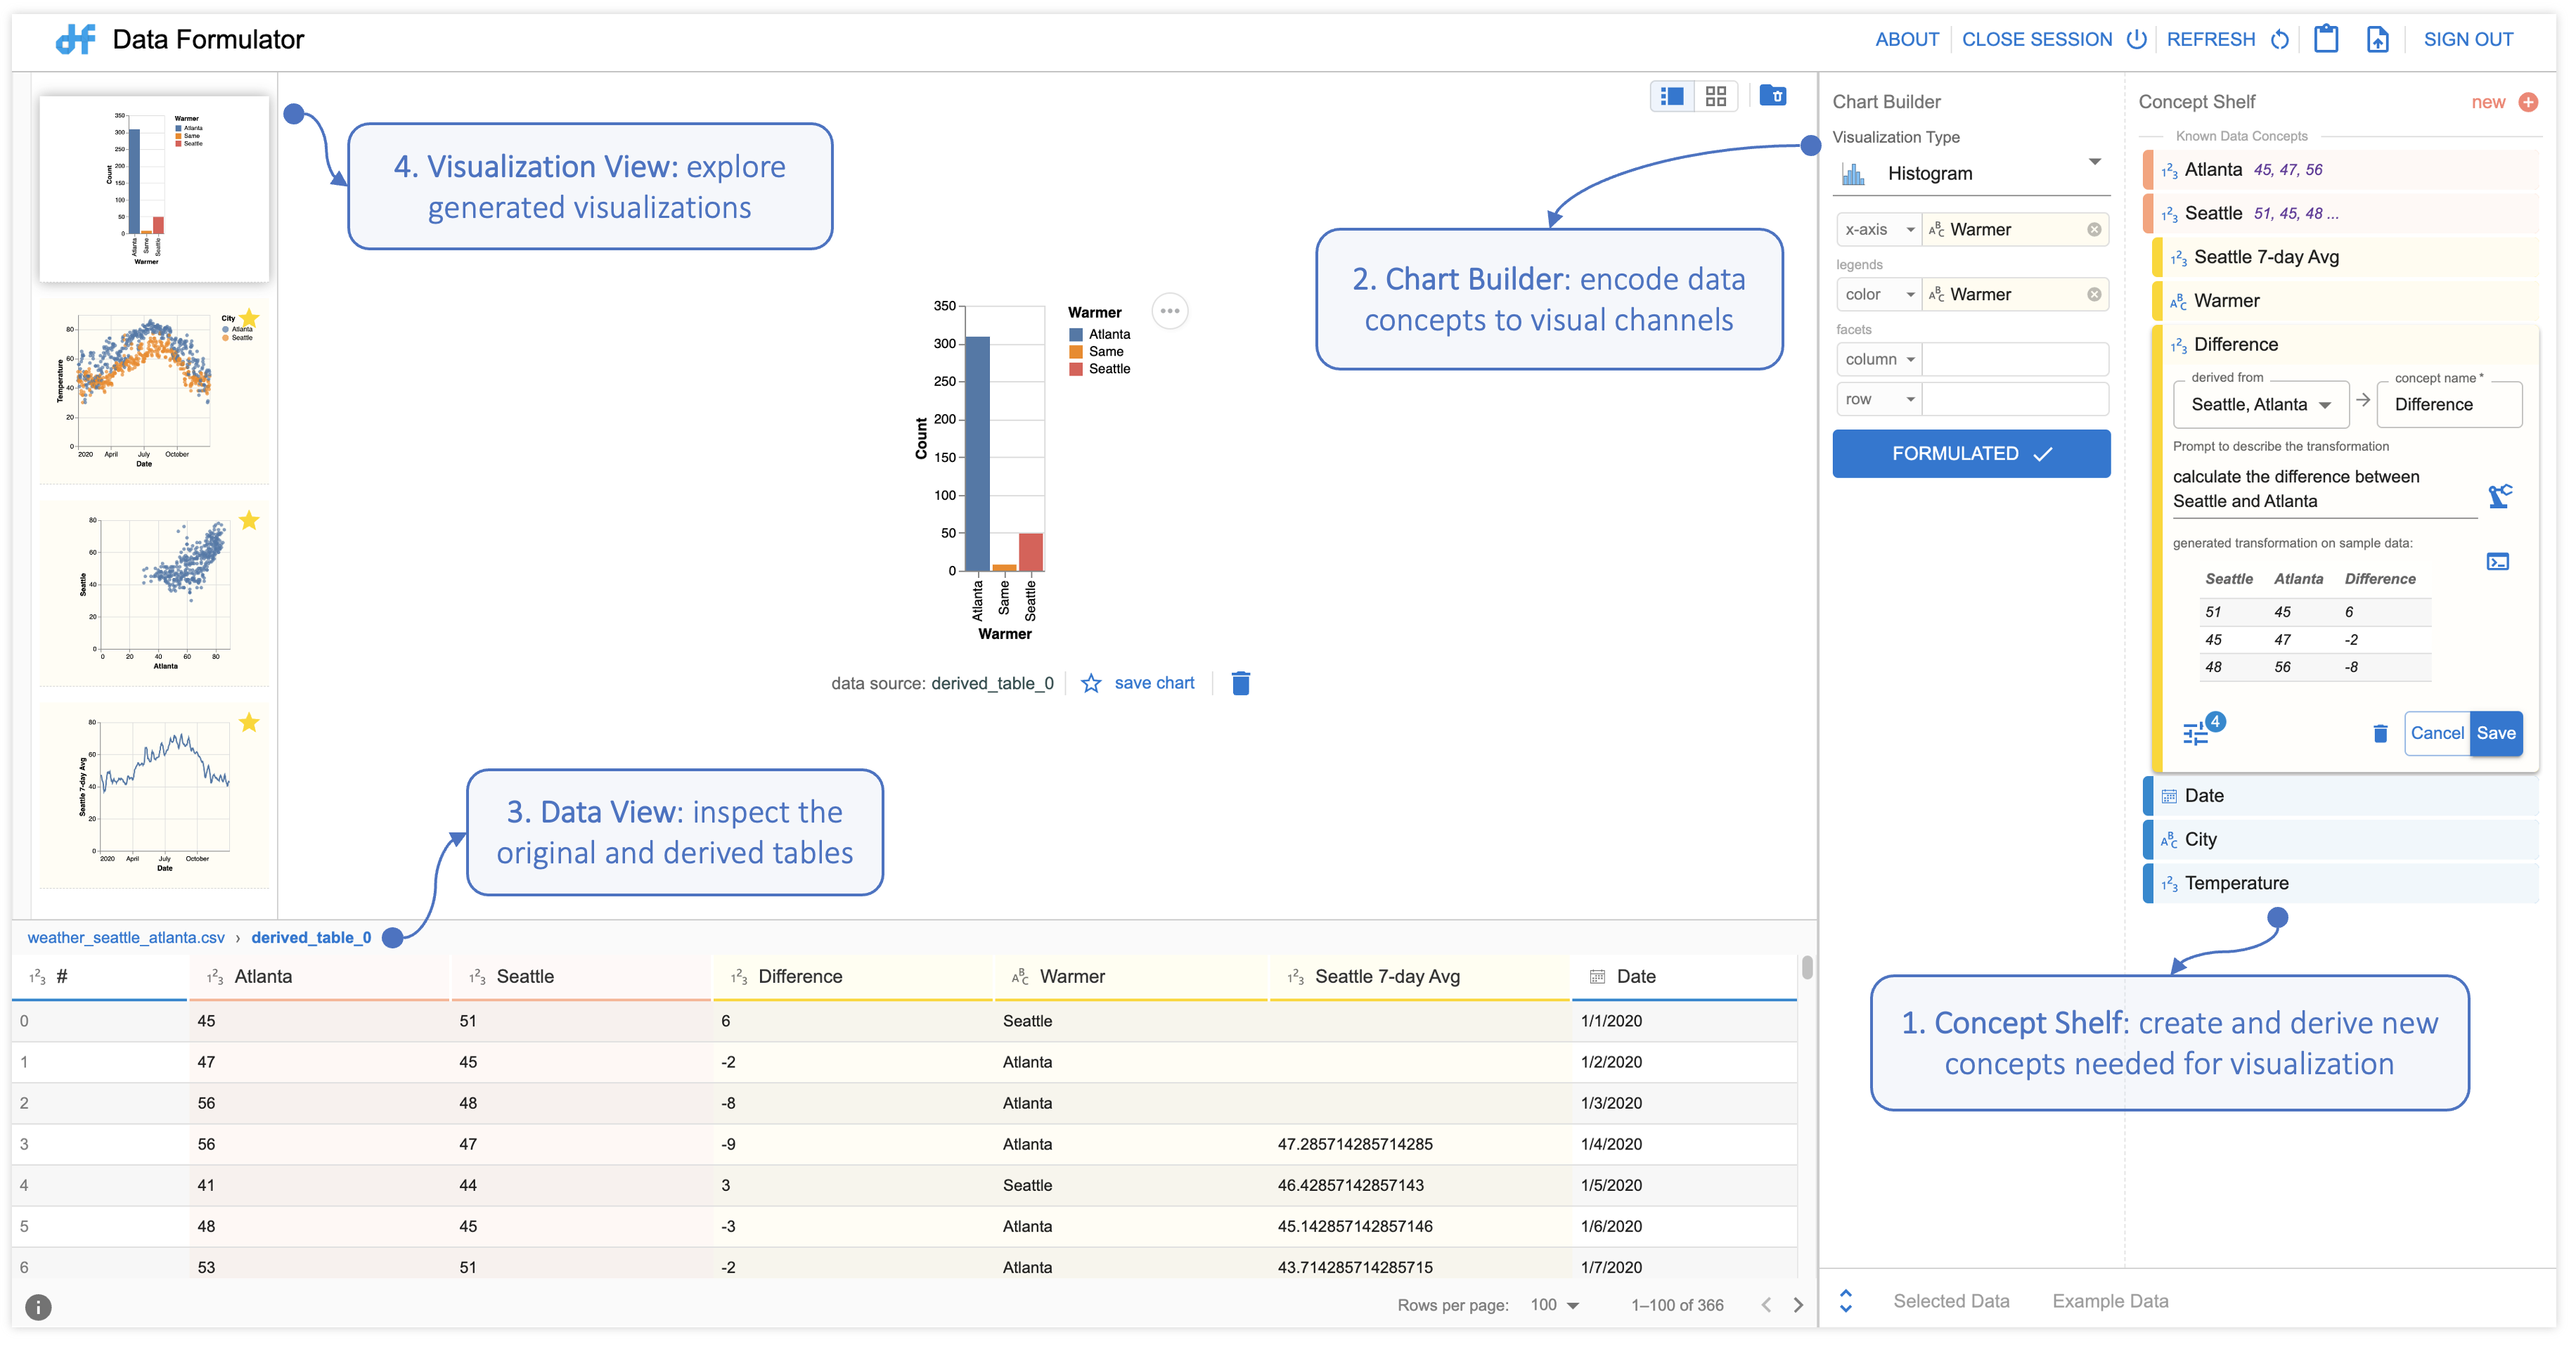Open the Data Formulator logo icon
The image size is (2576, 1347).
coord(74,39)
